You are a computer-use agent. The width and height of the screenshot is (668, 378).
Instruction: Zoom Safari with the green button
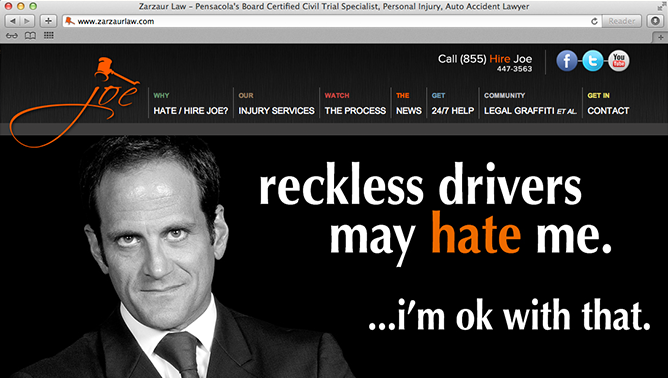[33, 6]
